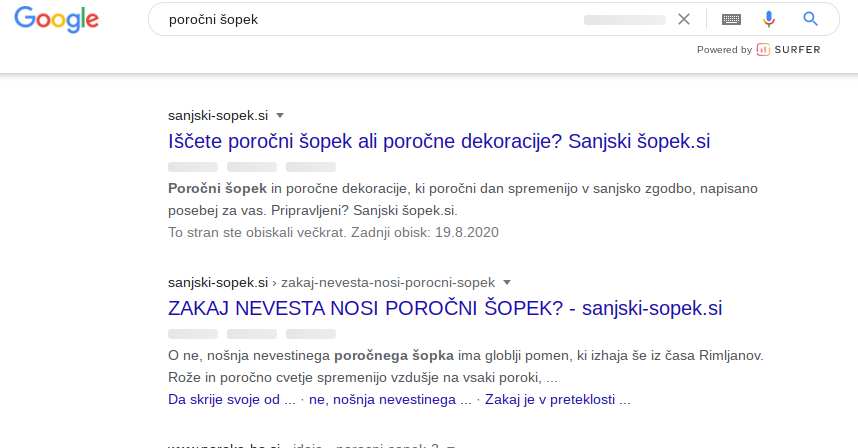Viewport: 858px width, 448px height.
Task: Click the 'Powered by' text
Action: (x=724, y=50)
